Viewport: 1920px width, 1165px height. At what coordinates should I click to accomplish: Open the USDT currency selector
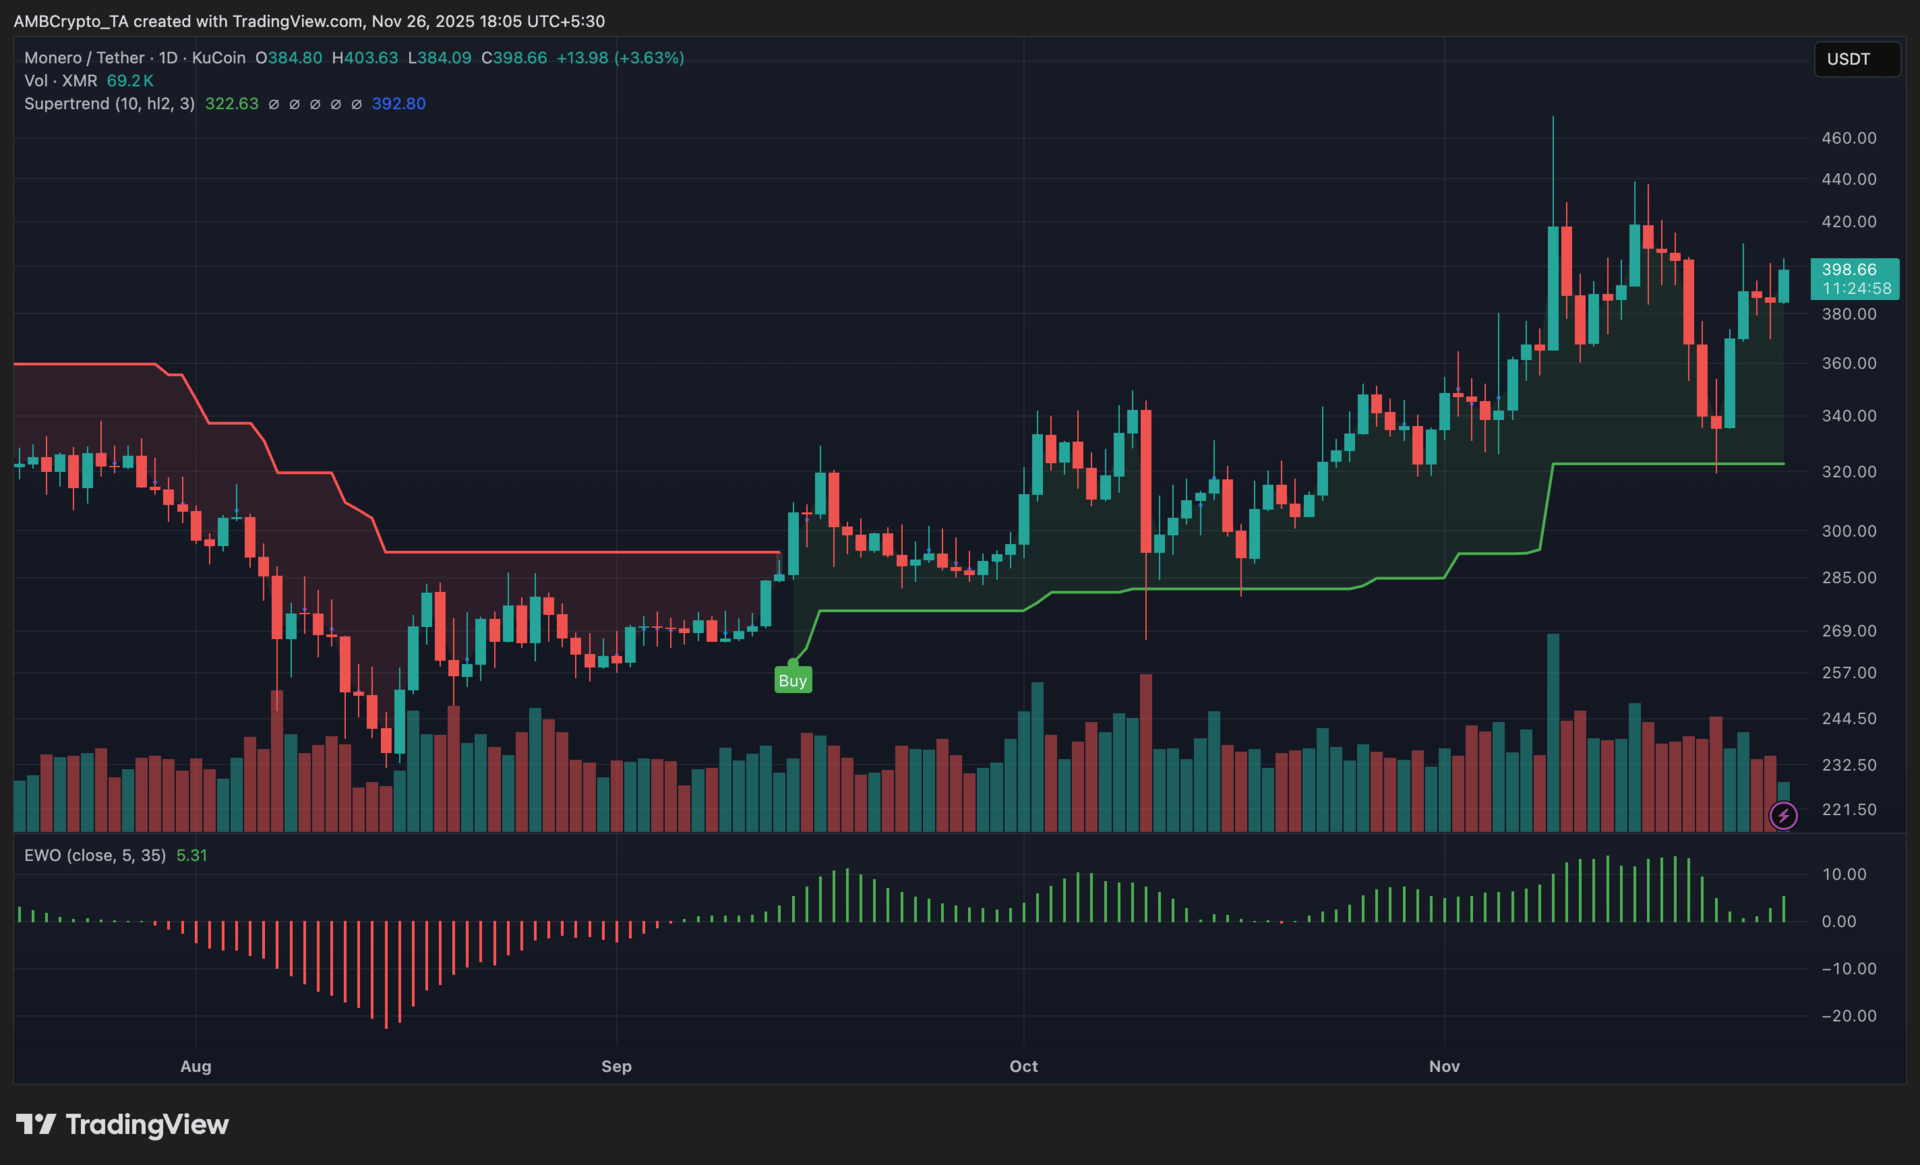[x=1856, y=59]
